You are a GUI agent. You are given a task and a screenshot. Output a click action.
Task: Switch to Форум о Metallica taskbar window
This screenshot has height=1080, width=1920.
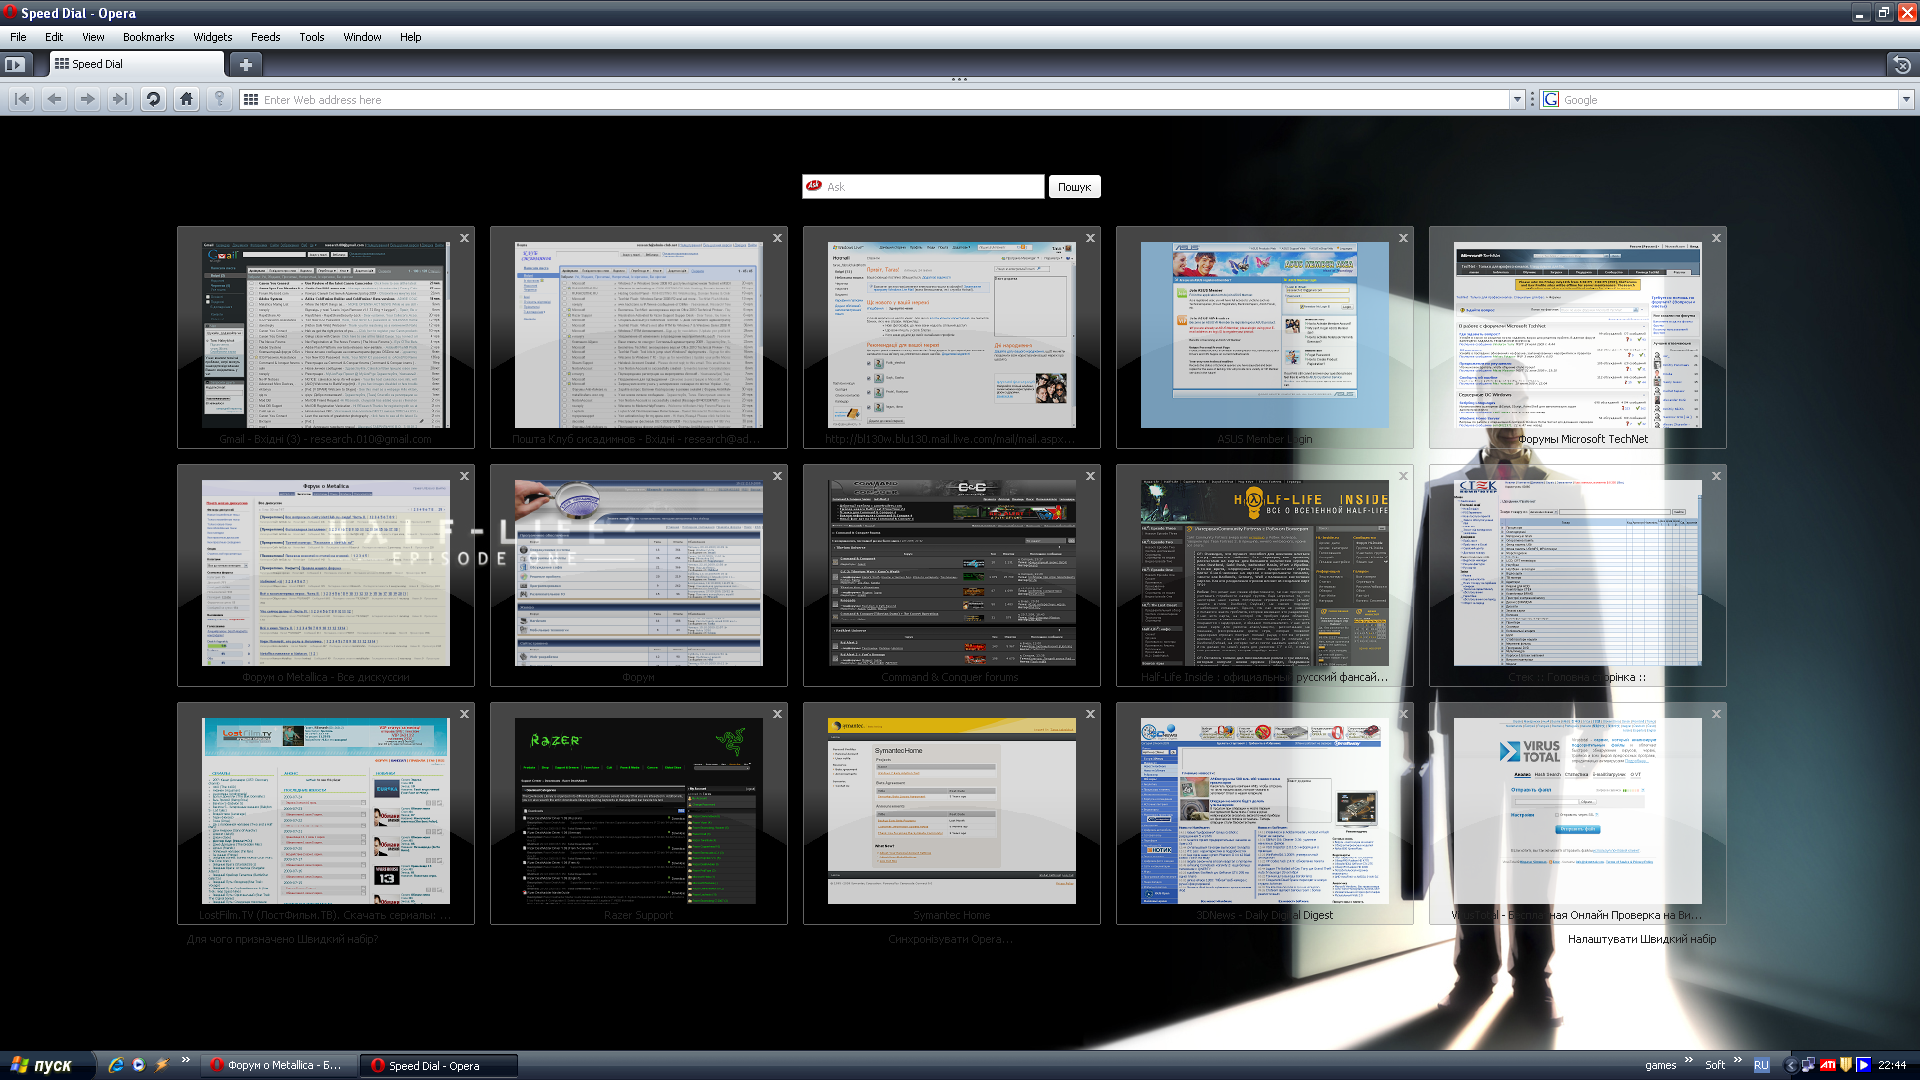(277, 1065)
